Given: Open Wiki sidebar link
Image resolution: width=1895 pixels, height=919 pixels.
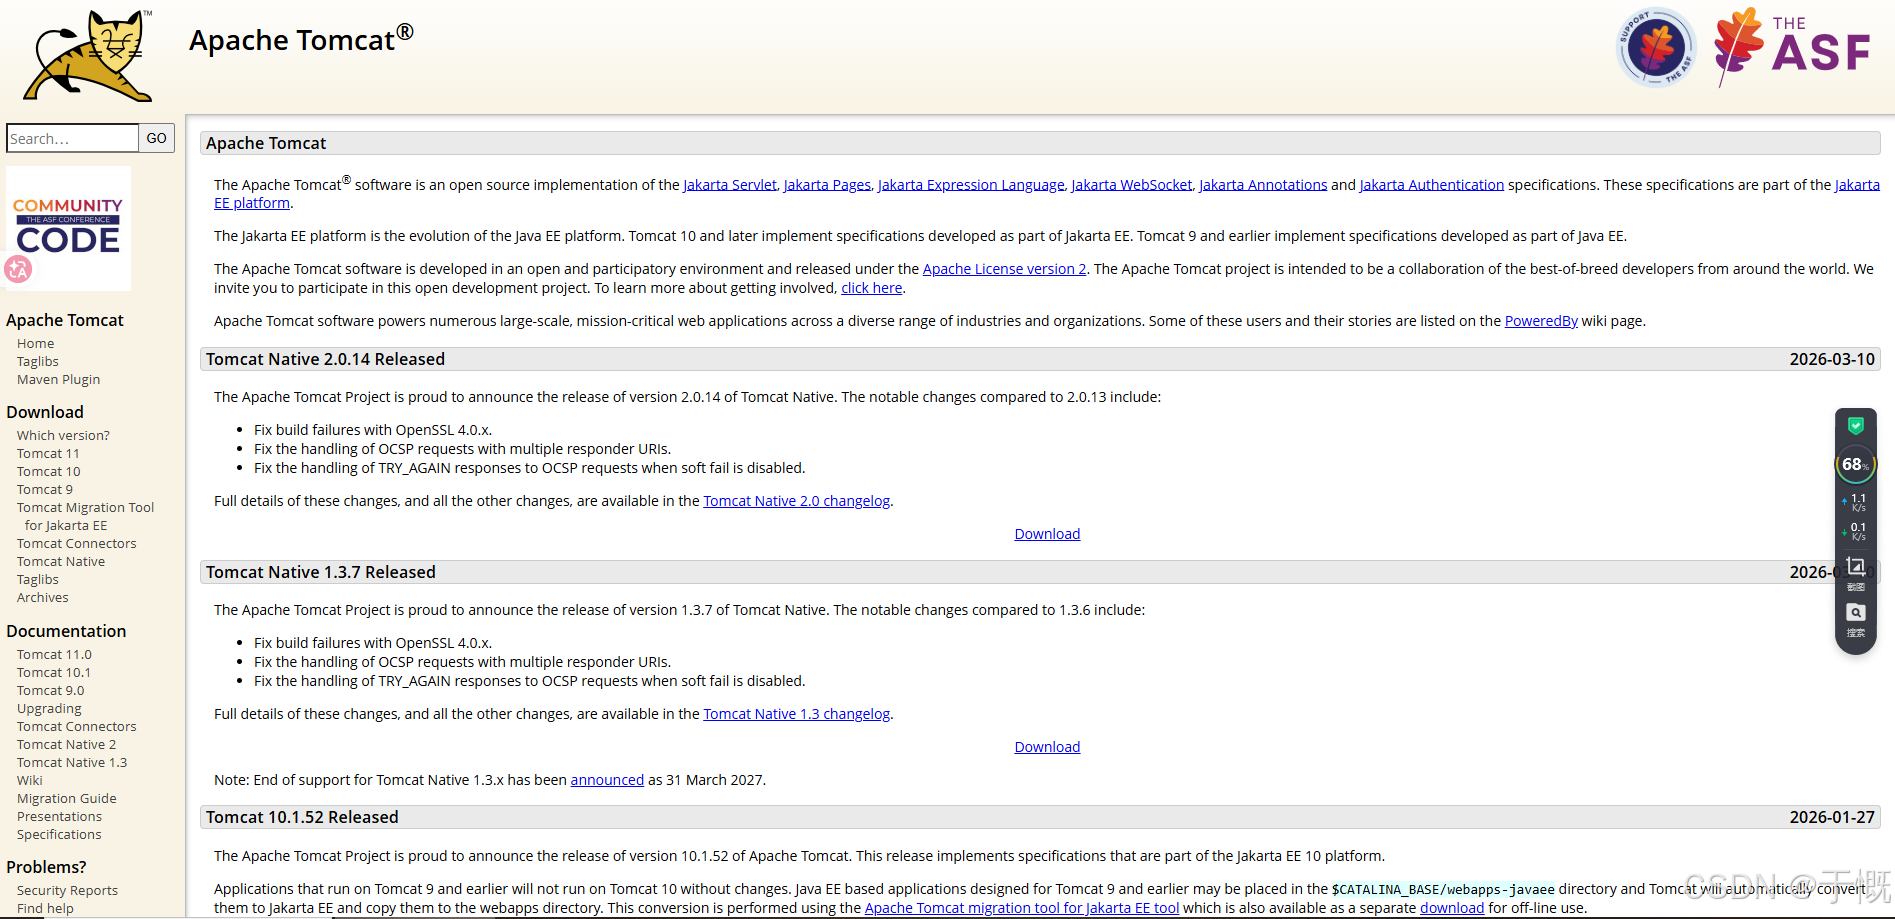Looking at the screenshot, I should coord(30,780).
